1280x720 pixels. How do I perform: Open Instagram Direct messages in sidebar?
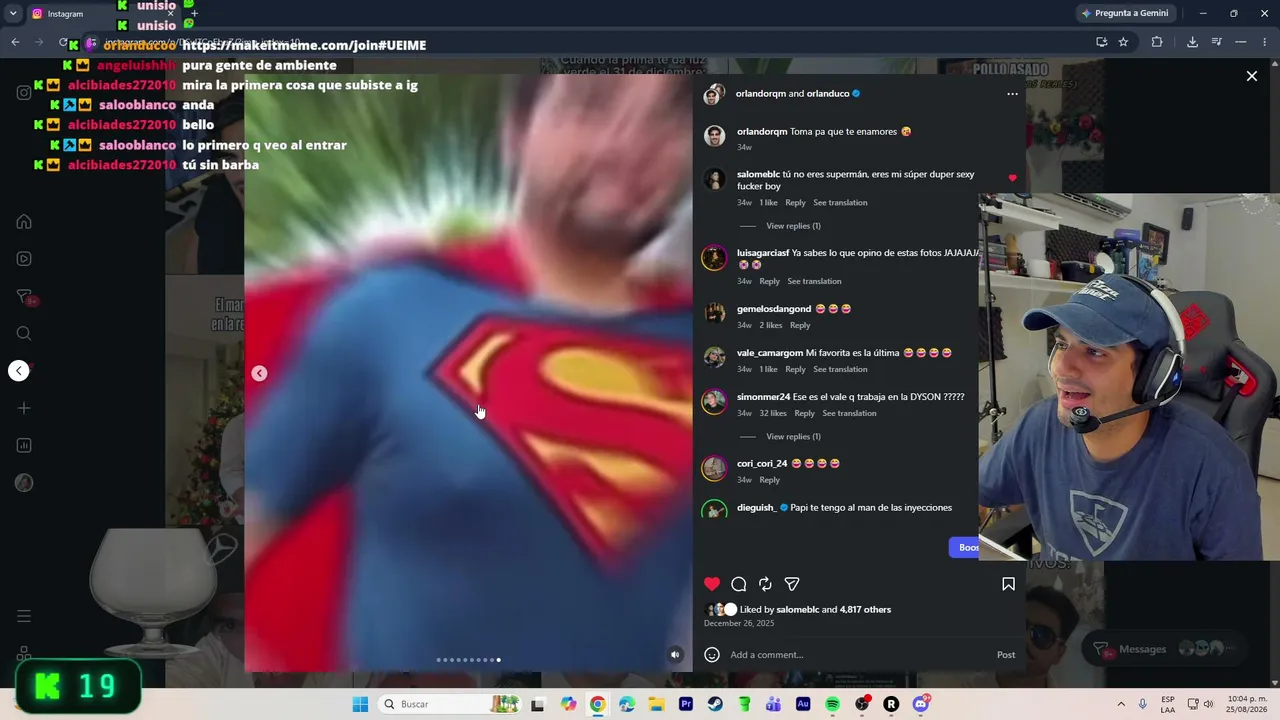click(24, 297)
